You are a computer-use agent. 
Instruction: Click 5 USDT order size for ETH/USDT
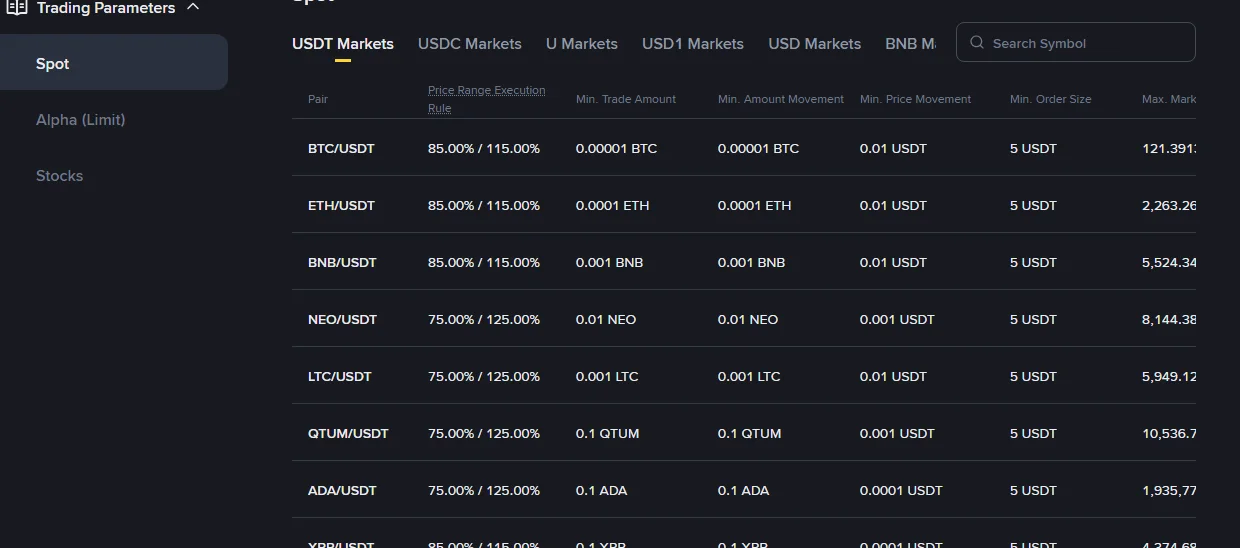click(1033, 205)
